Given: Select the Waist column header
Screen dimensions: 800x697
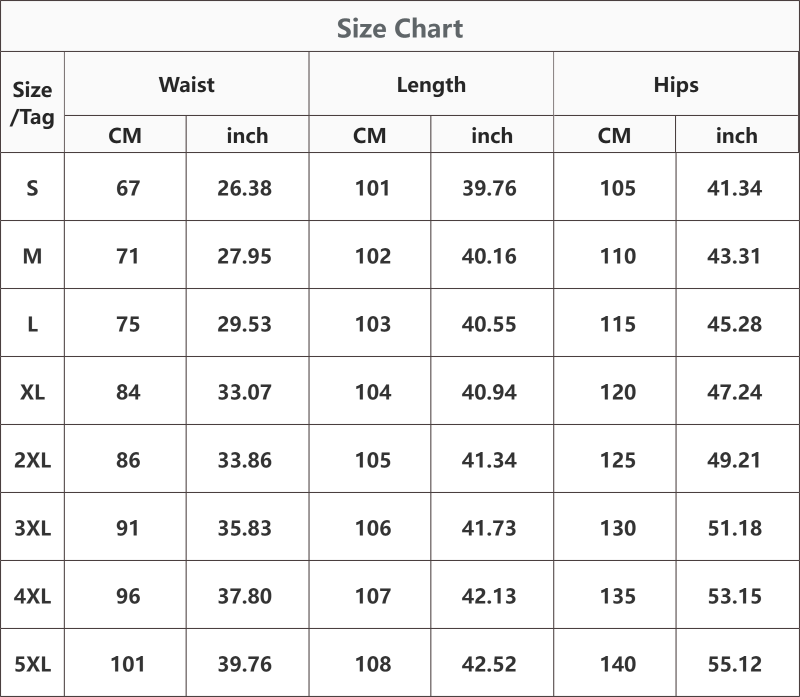Looking at the screenshot, I should pyautogui.click(x=187, y=84).
